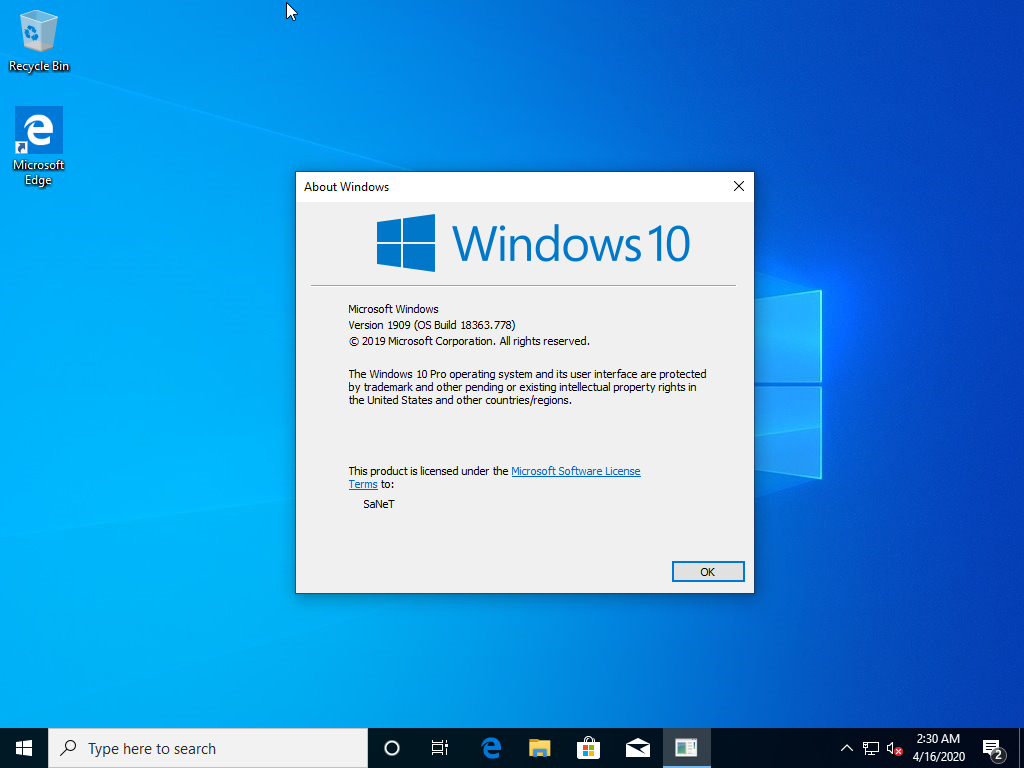This screenshot has height=768, width=1024.
Task: Launch Edge from the taskbar
Action: 491,748
